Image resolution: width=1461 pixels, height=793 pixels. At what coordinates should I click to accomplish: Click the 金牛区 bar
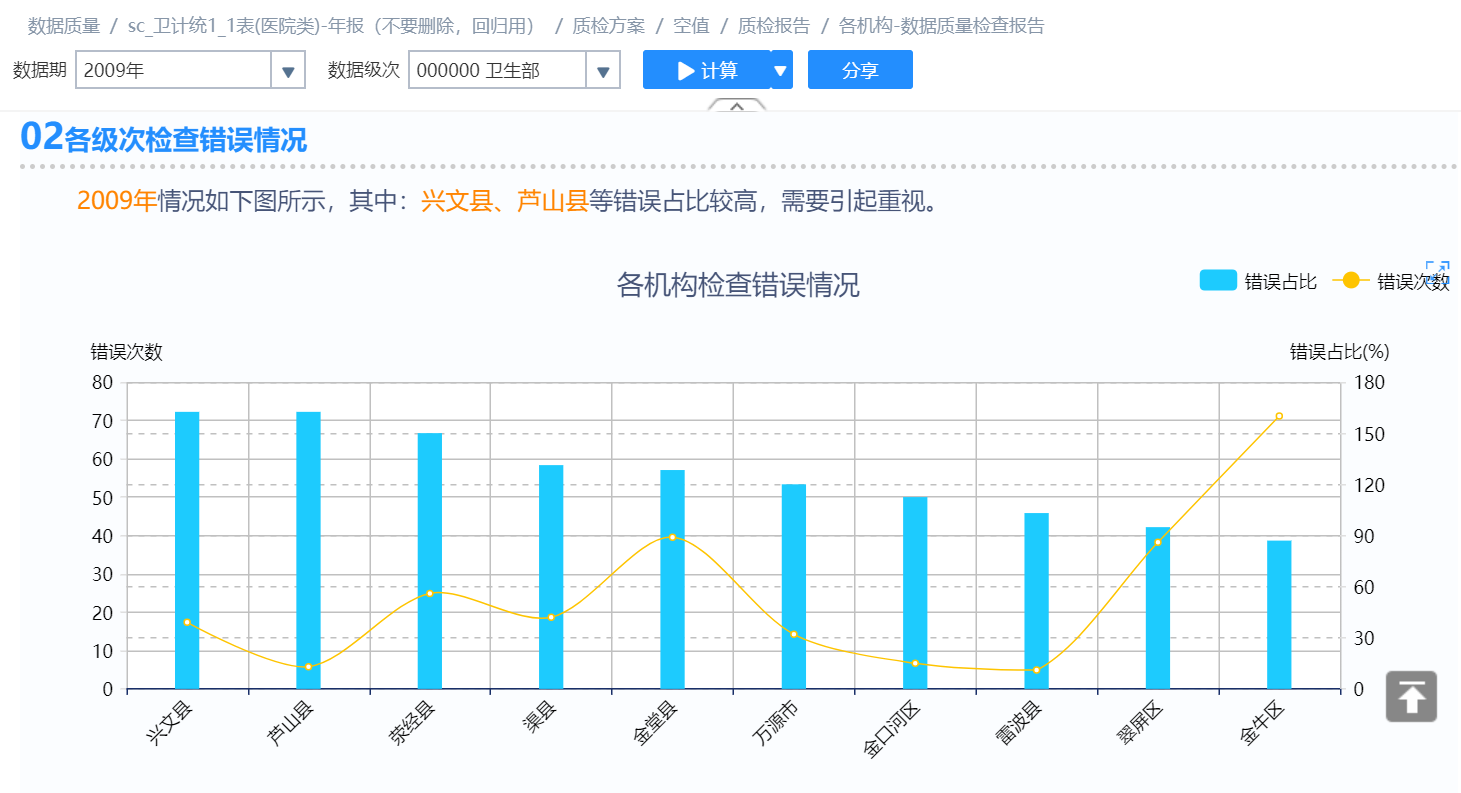click(x=1279, y=615)
